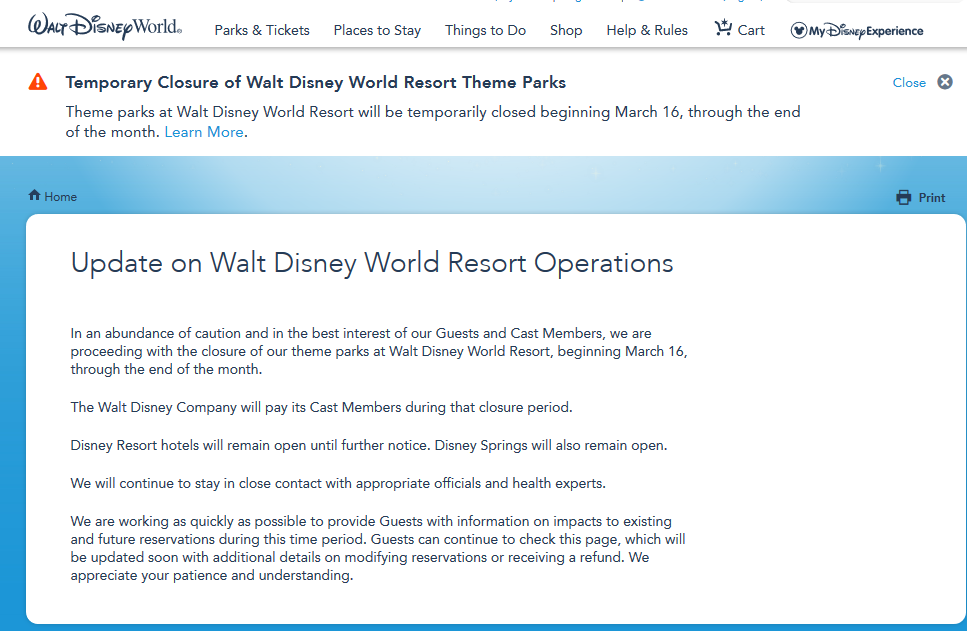Follow the Learn More link
Viewport: 967px width, 631px height.
point(204,132)
